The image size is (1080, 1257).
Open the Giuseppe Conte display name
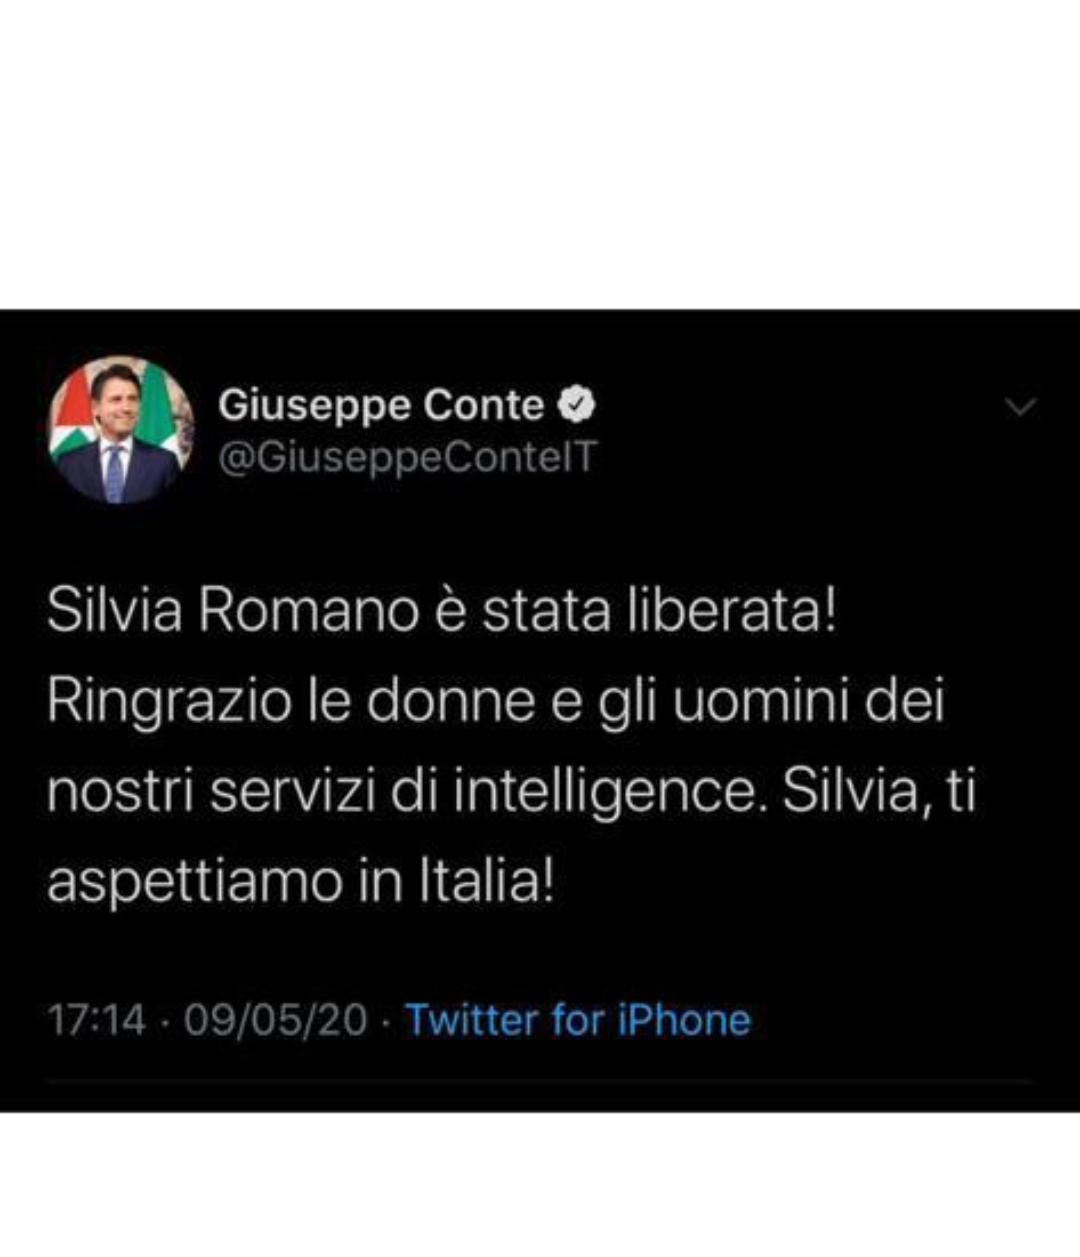point(380,405)
